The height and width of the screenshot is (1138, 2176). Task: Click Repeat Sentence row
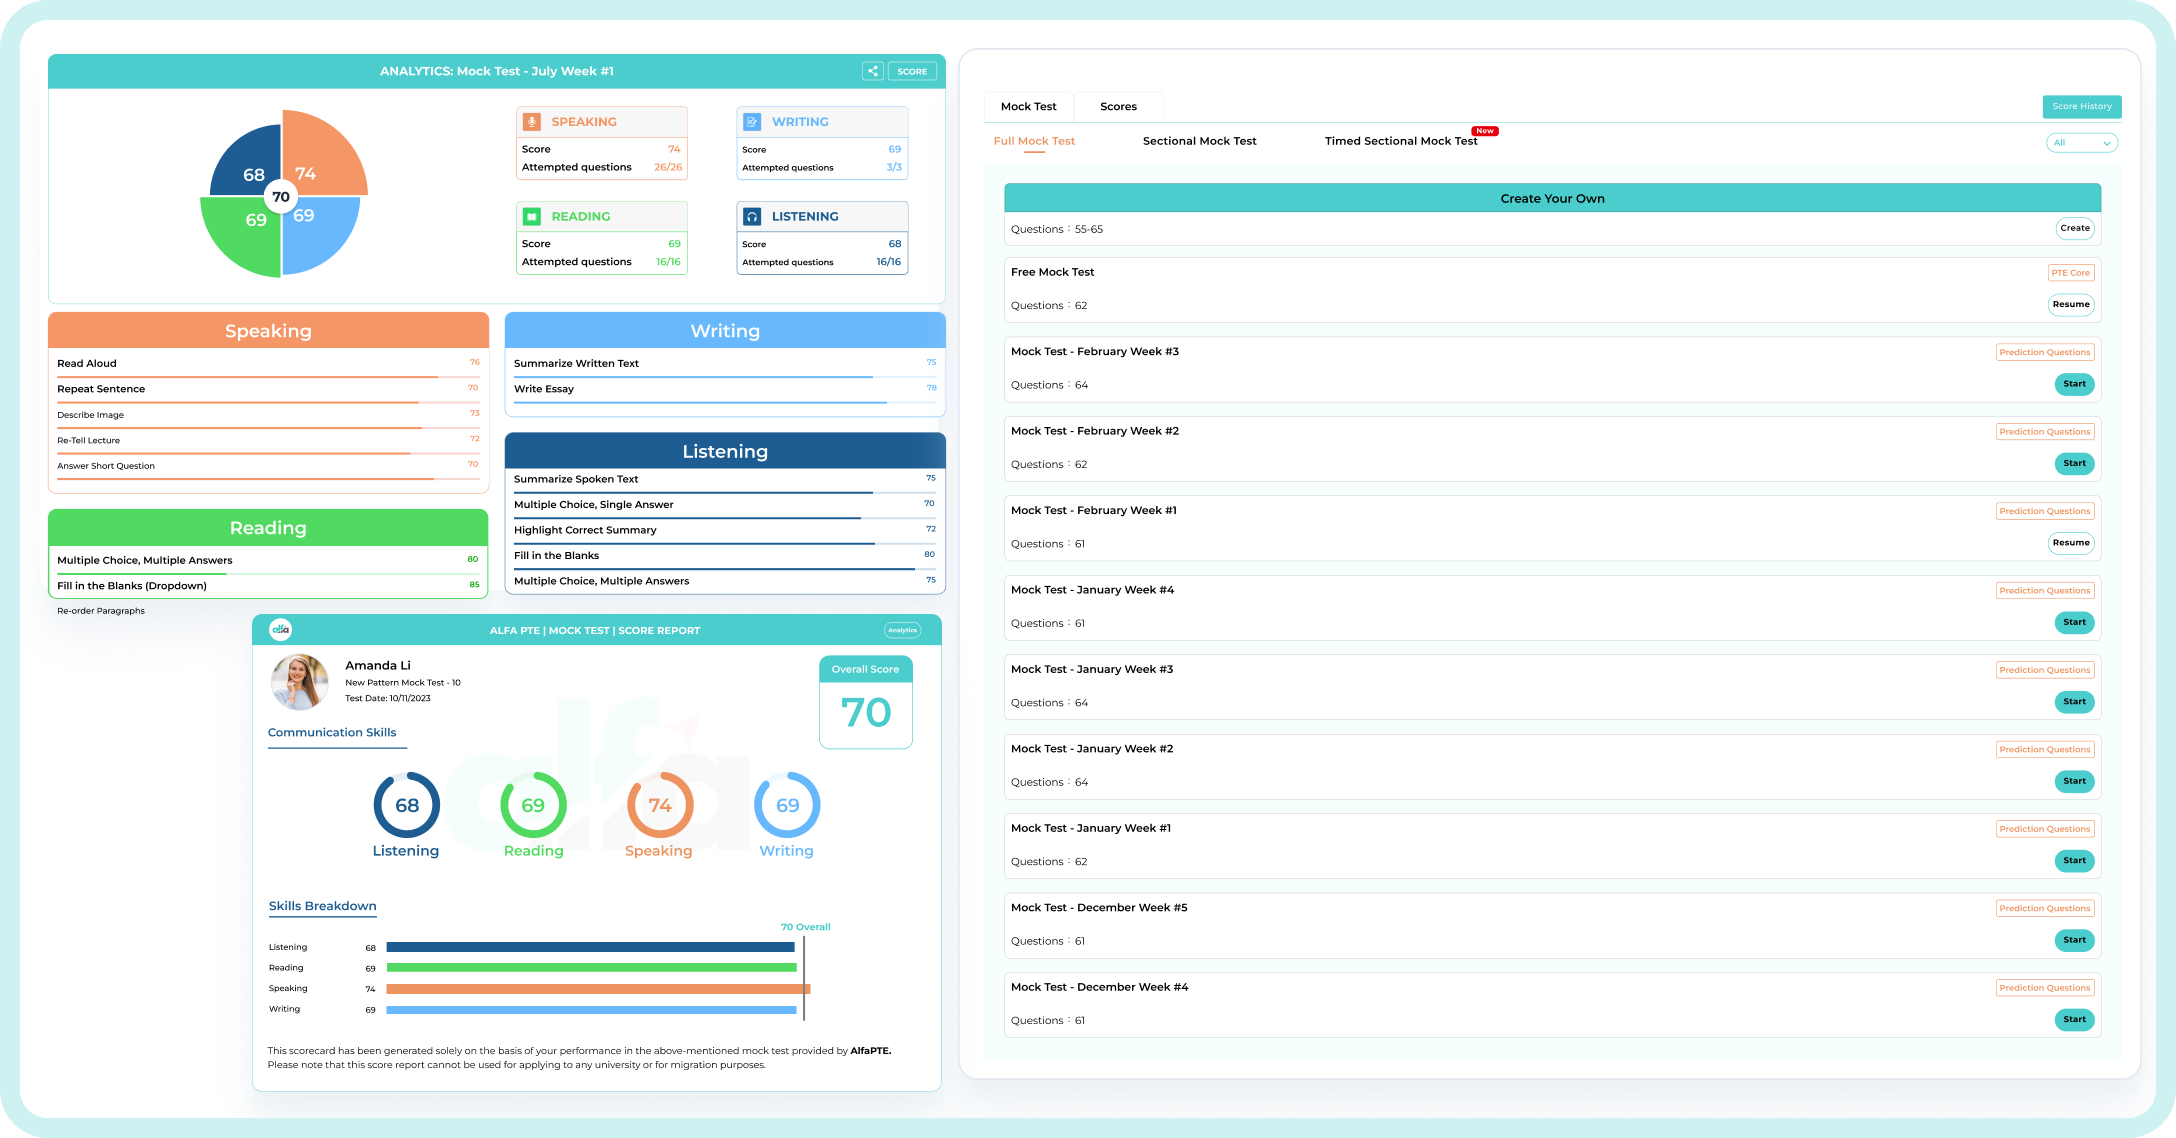(x=268, y=390)
